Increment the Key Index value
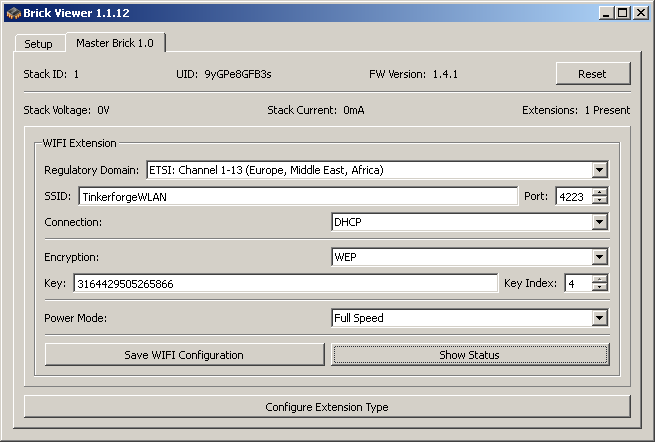This screenshot has width=655, height=442. [600, 279]
